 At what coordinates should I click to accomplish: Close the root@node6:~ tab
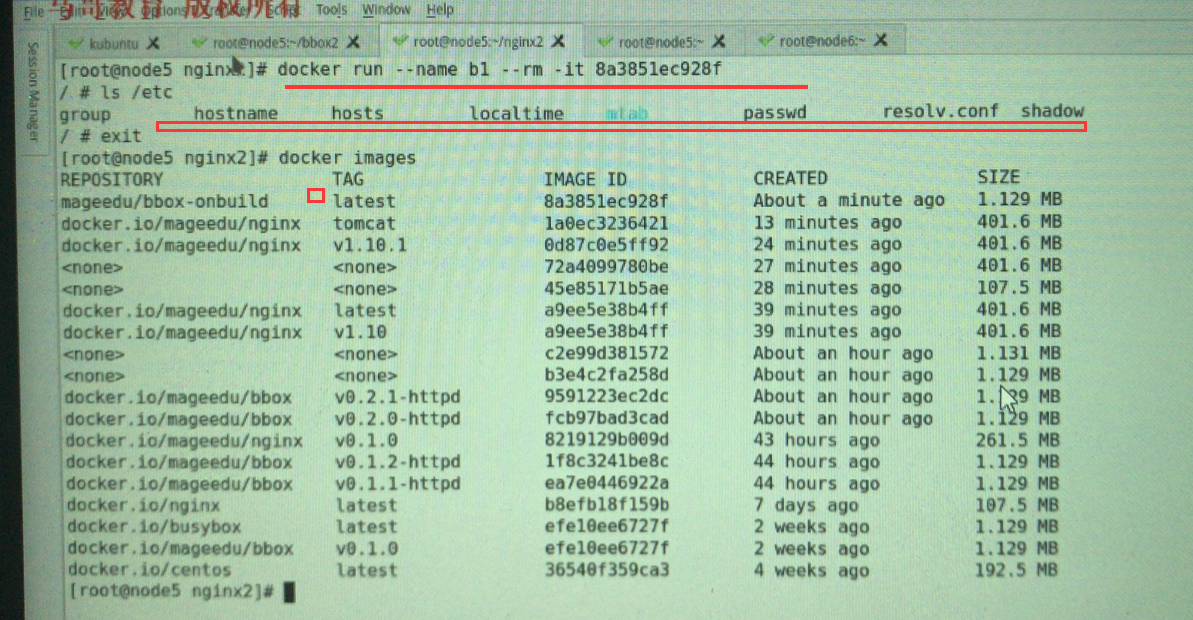tap(881, 40)
